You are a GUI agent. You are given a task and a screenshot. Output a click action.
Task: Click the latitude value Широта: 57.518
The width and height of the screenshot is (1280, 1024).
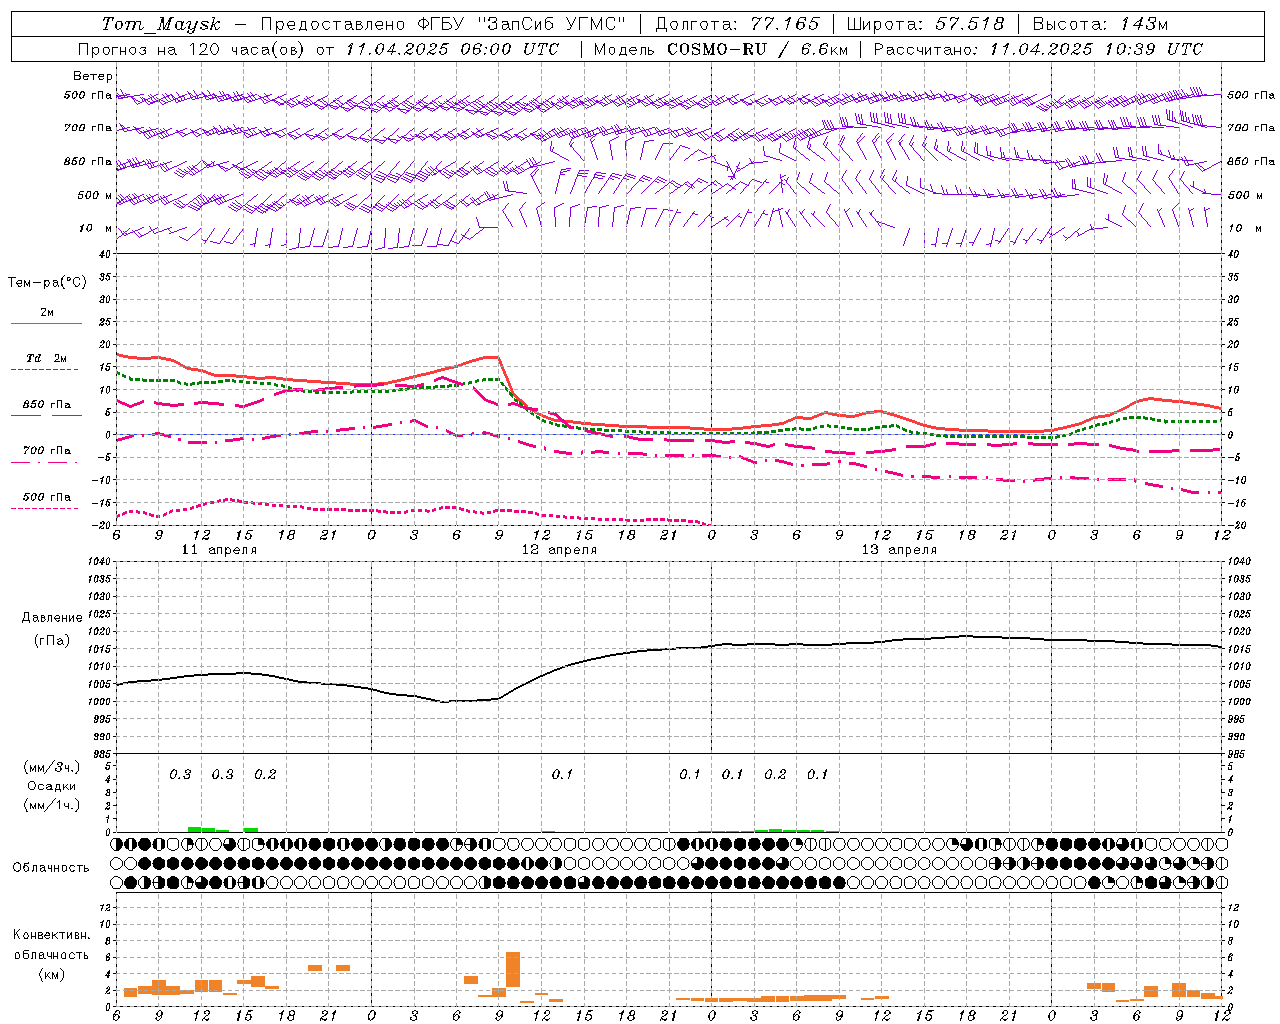coord(926,24)
